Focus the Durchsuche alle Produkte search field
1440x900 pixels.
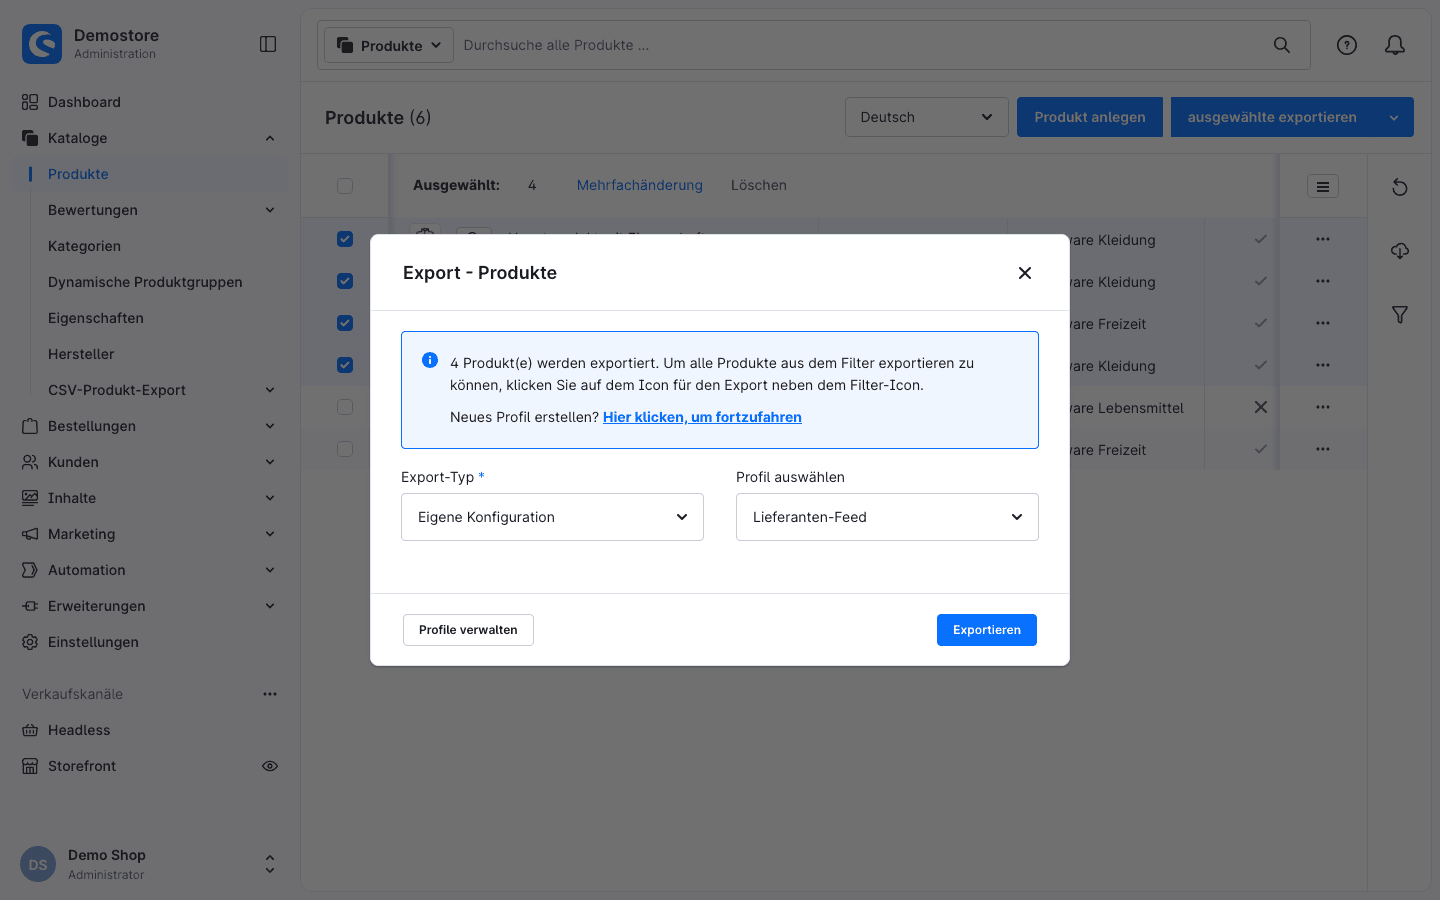860,45
